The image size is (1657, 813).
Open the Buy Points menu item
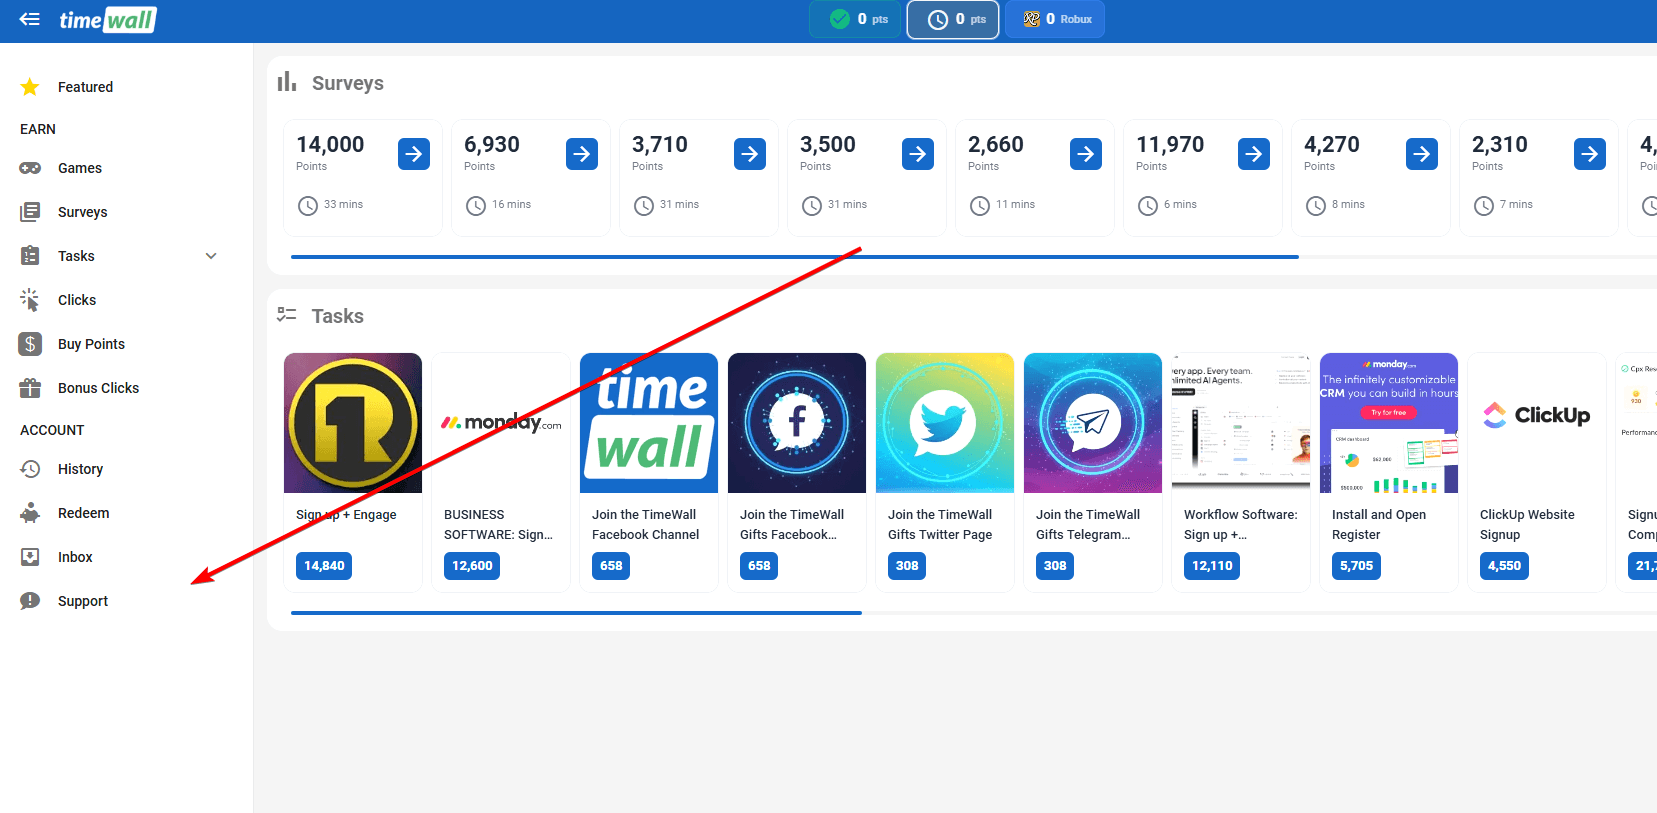[x=91, y=344]
